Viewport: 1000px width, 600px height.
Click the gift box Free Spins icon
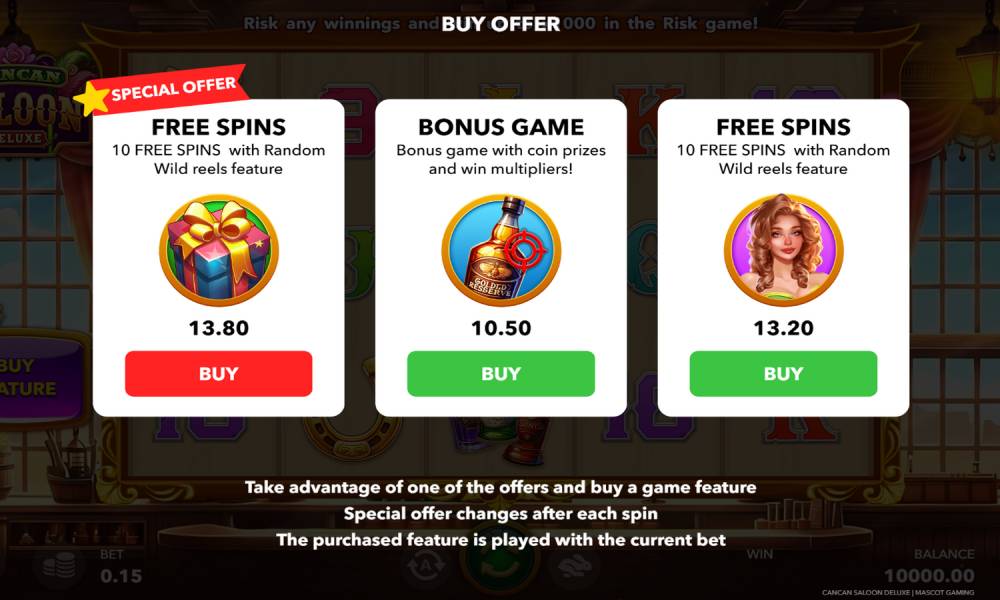[219, 251]
